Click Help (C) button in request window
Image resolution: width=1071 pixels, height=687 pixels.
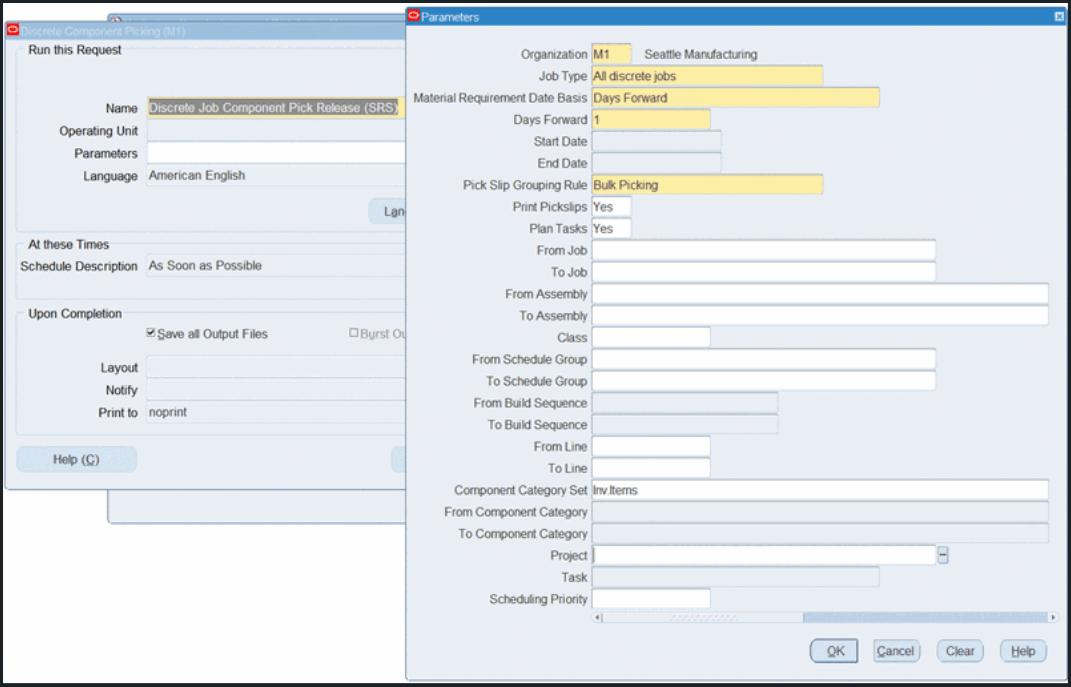pyautogui.click(x=76, y=460)
